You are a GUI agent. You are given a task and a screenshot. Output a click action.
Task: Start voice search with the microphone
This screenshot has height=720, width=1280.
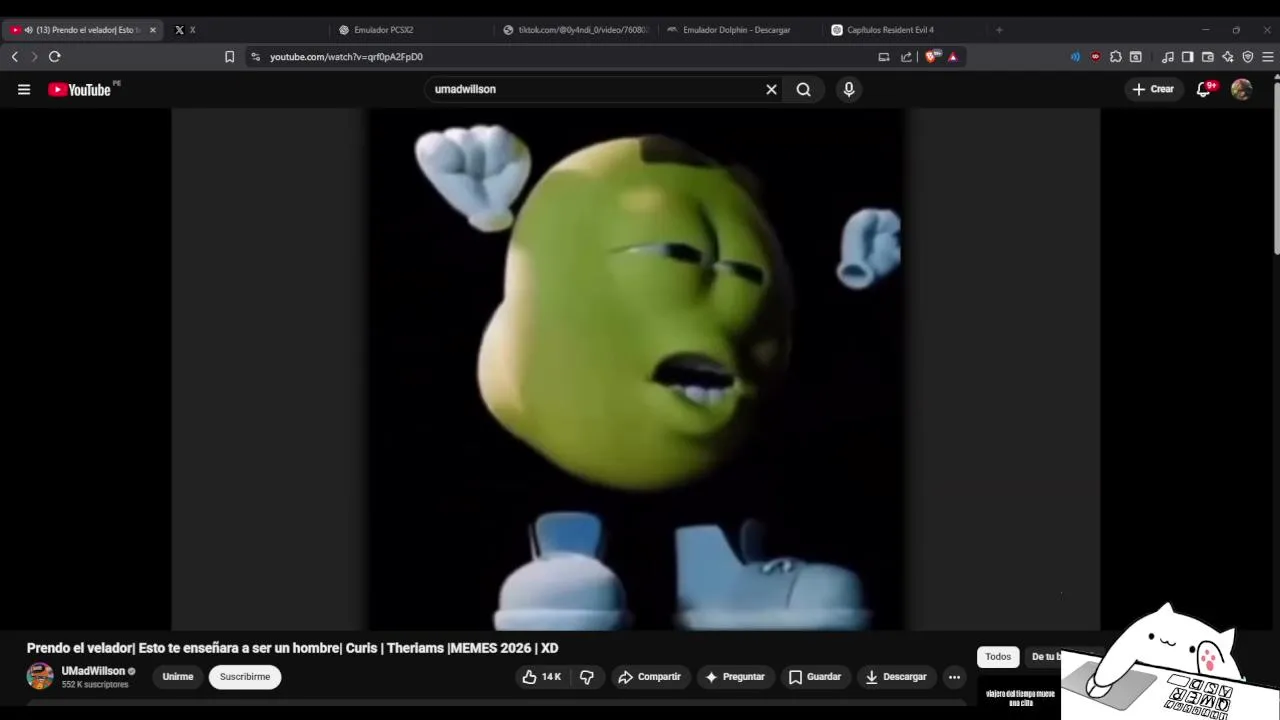(x=849, y=89)
